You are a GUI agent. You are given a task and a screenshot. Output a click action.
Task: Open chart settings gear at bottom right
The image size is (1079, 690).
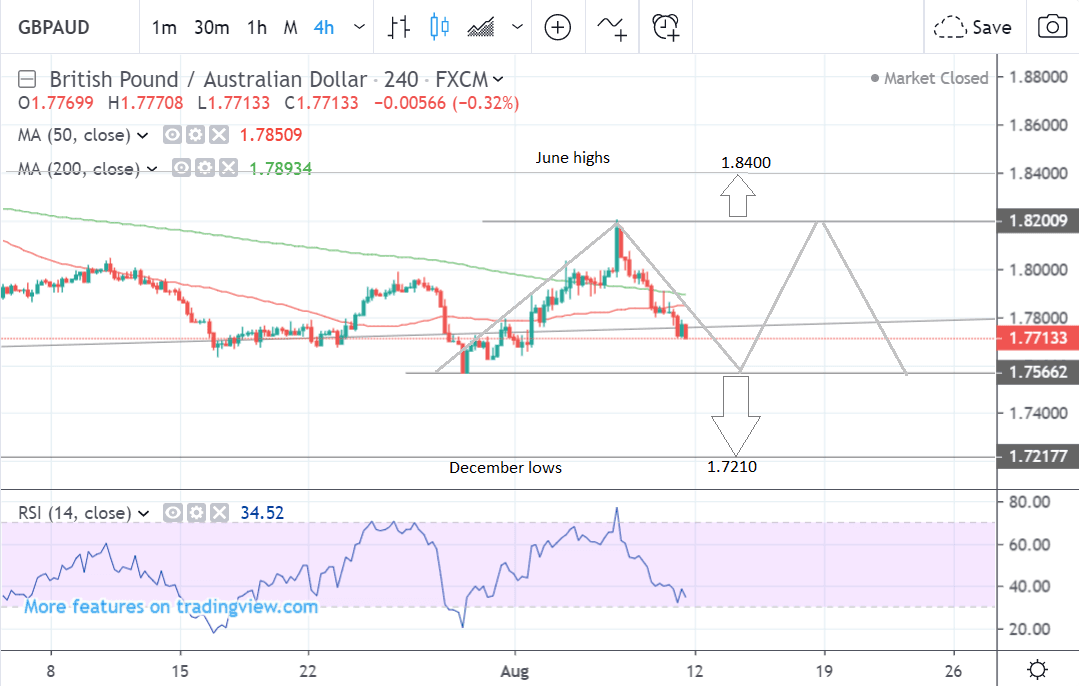point(1038,669)
